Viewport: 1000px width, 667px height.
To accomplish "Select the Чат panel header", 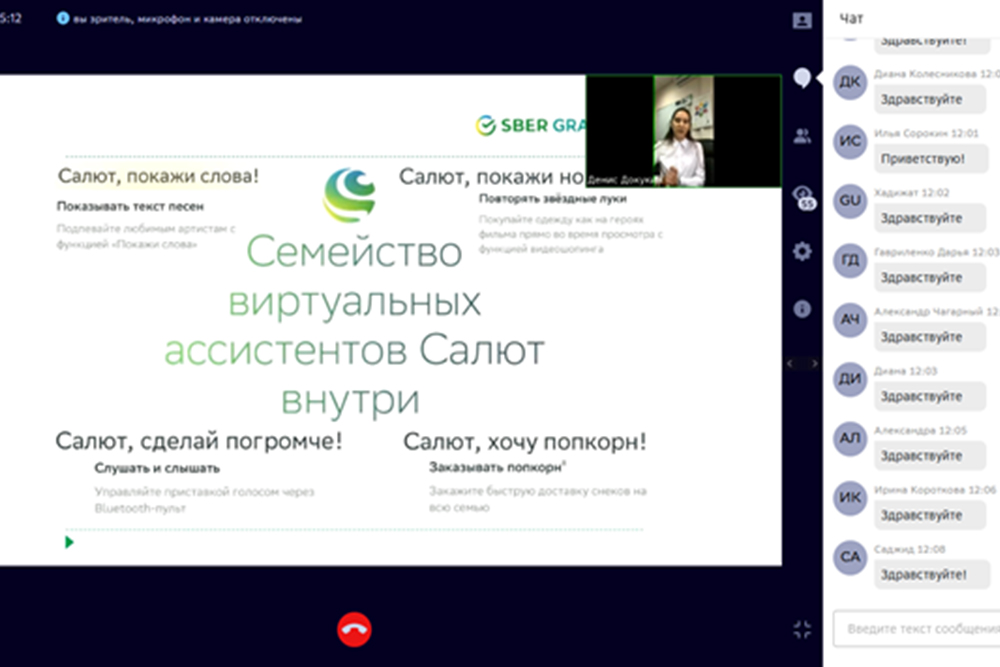I will [852, 18].
